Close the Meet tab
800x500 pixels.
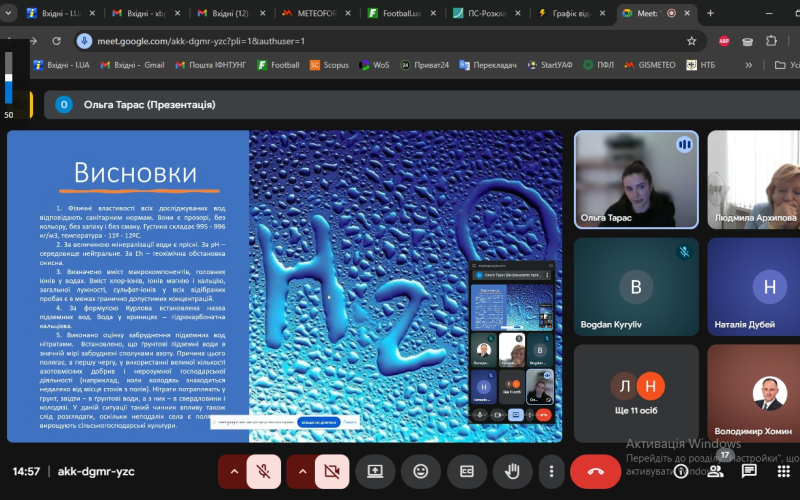[687, 13]
